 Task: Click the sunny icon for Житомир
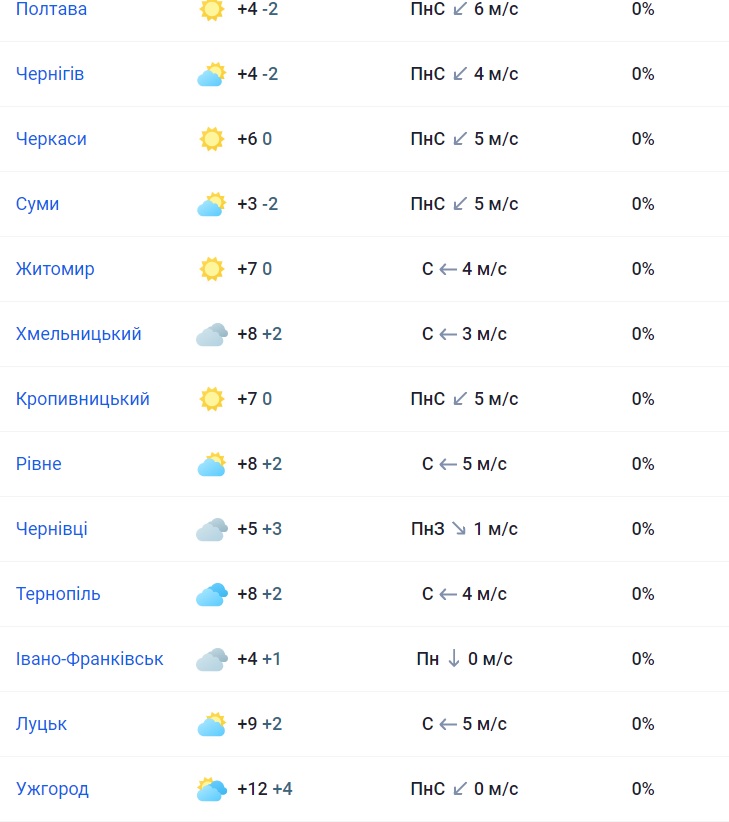(x=211, y=269)
